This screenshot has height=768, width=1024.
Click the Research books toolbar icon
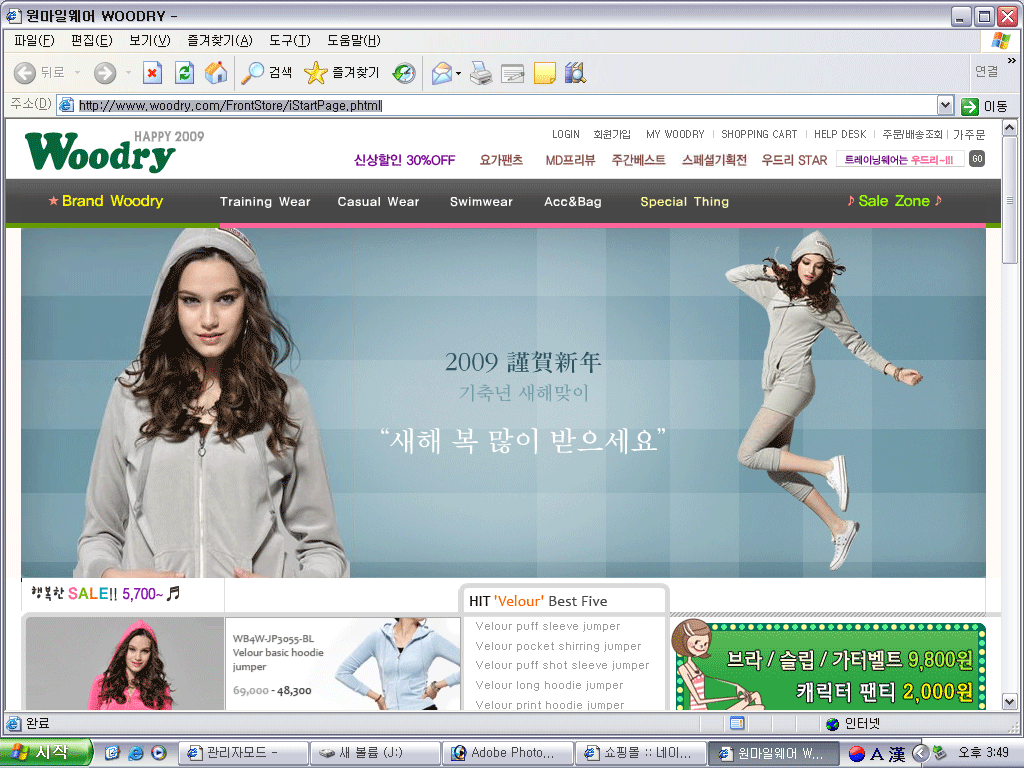tap(575, 72)
